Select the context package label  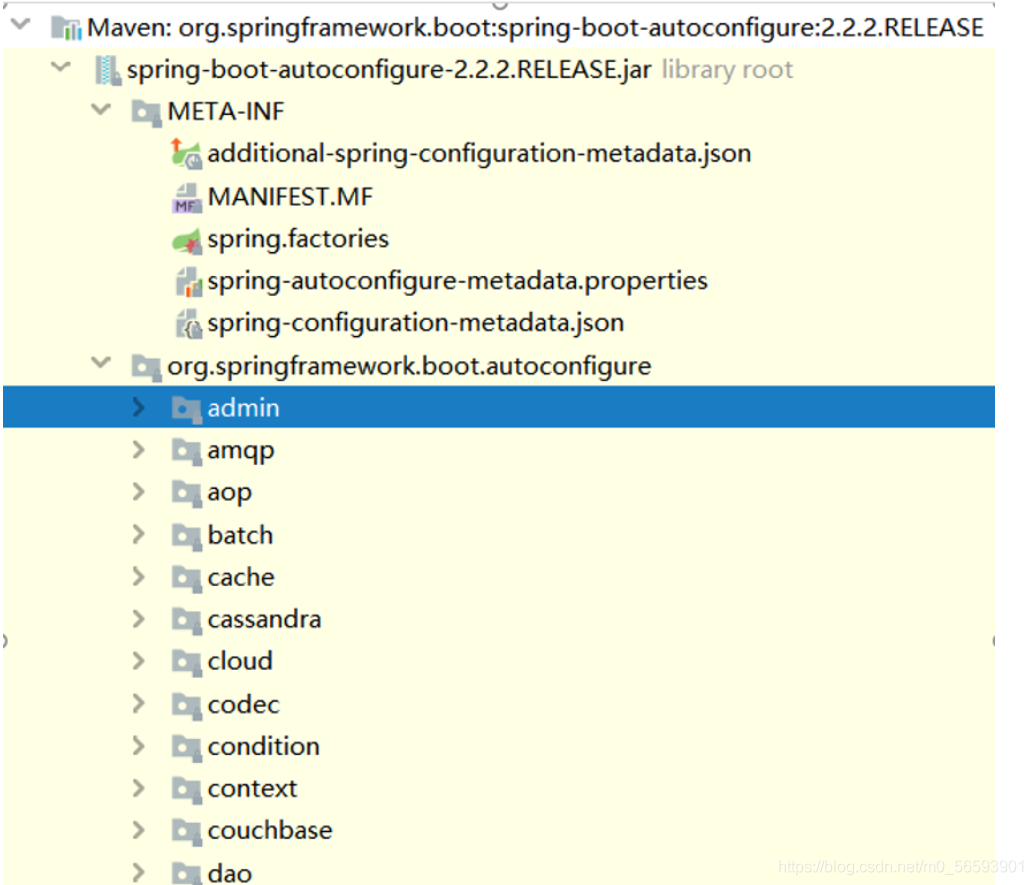tap(252, 789)
